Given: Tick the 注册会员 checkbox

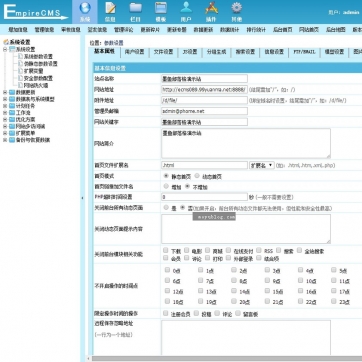Looking at the screenshot, I should point(166,313).
